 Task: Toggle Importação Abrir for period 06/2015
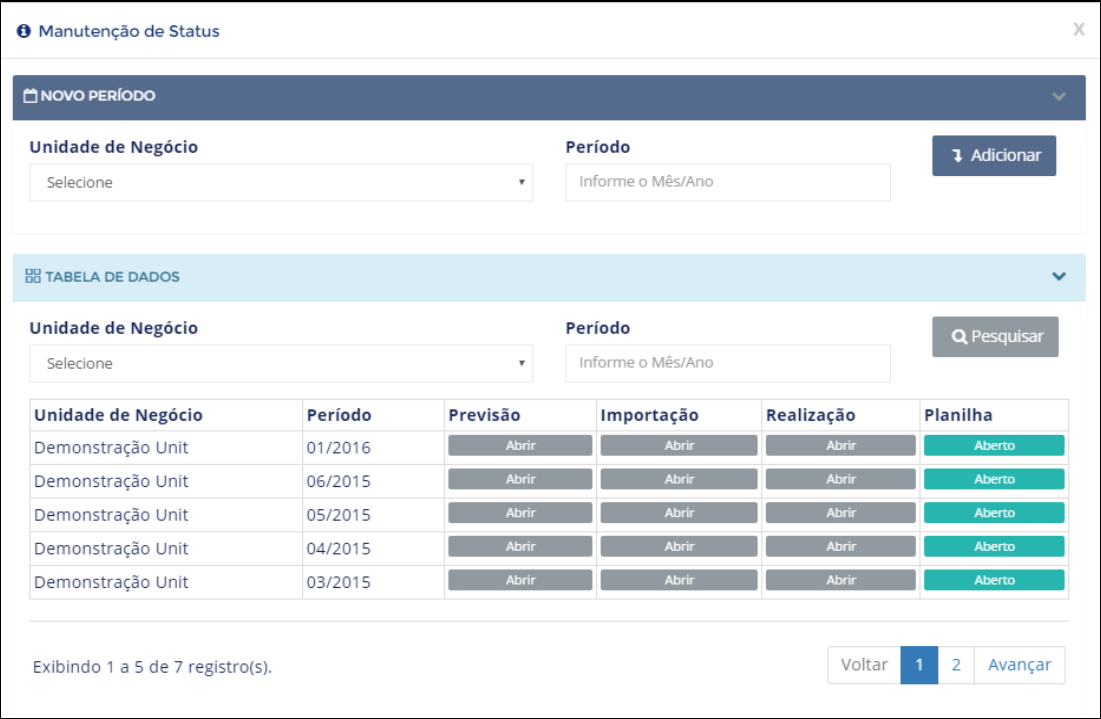click(679, 479)
